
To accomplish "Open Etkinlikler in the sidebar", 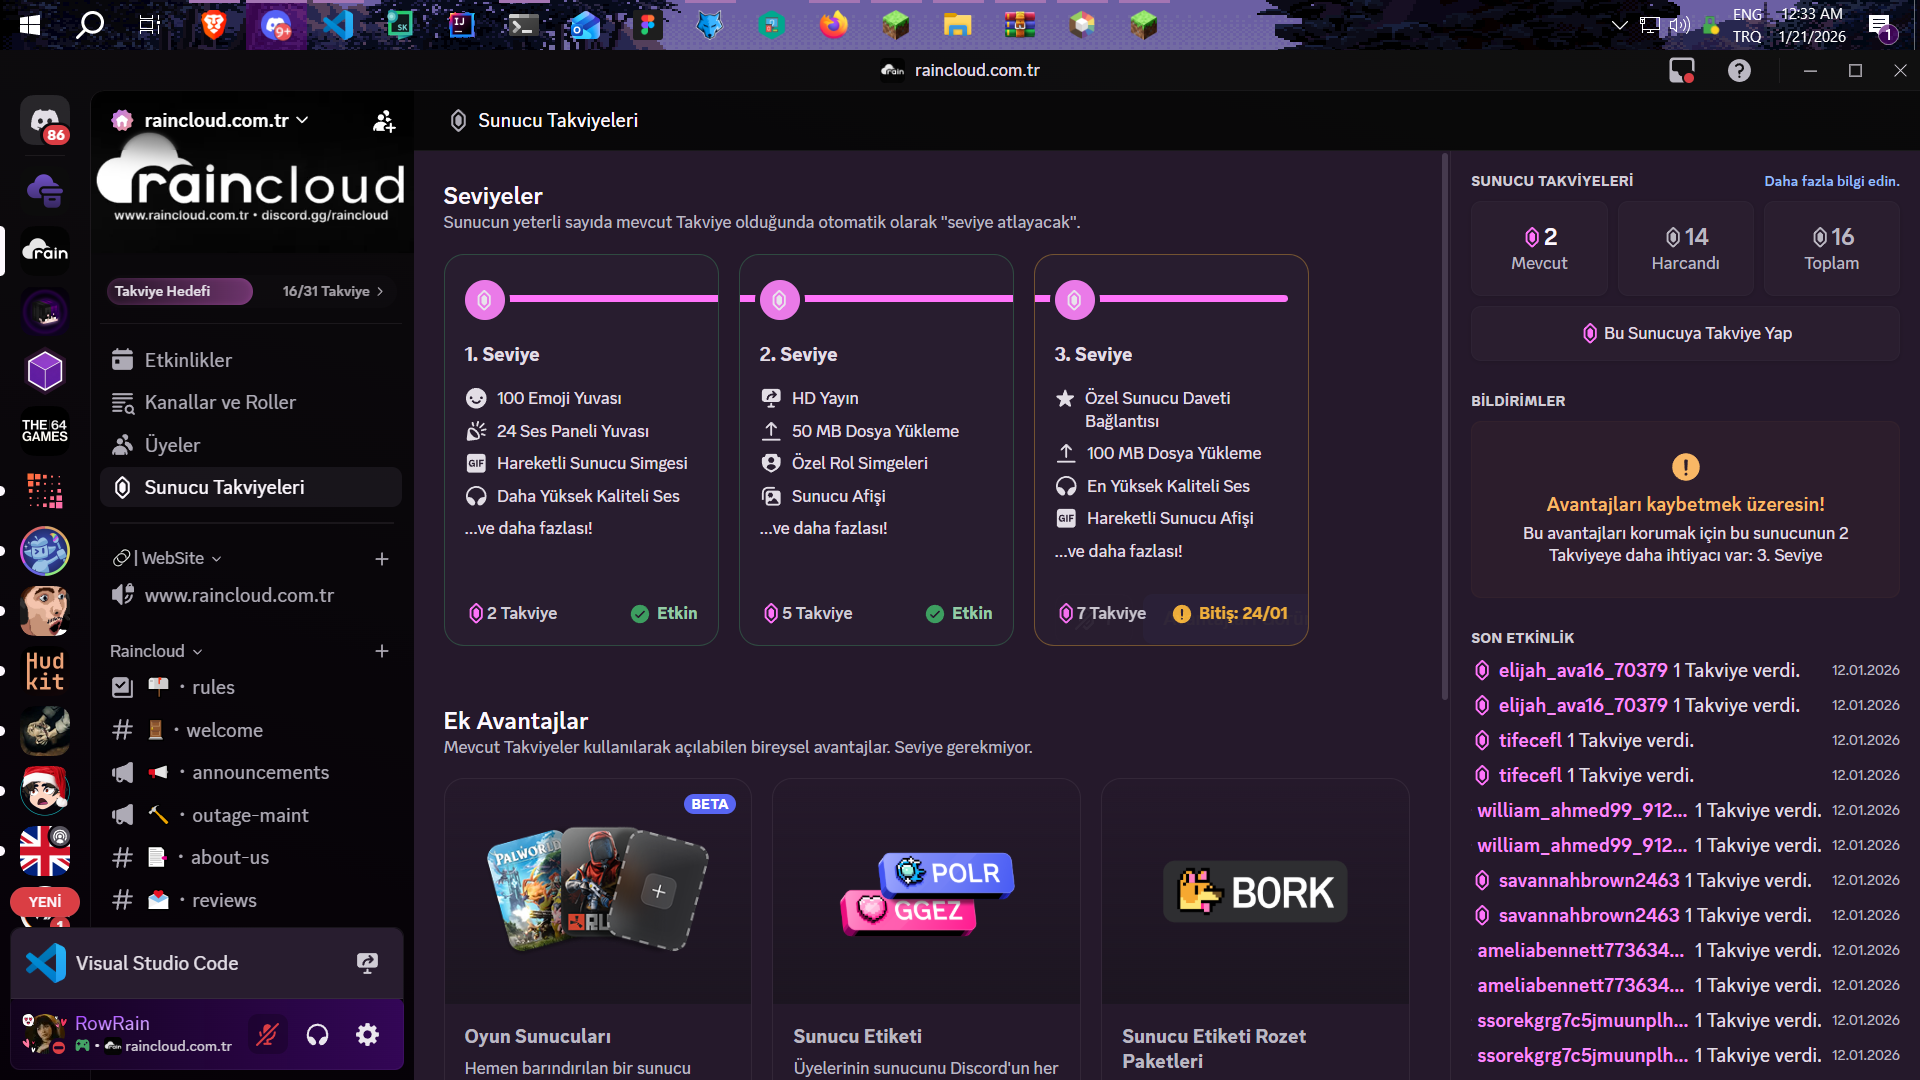I will (251, 360).
